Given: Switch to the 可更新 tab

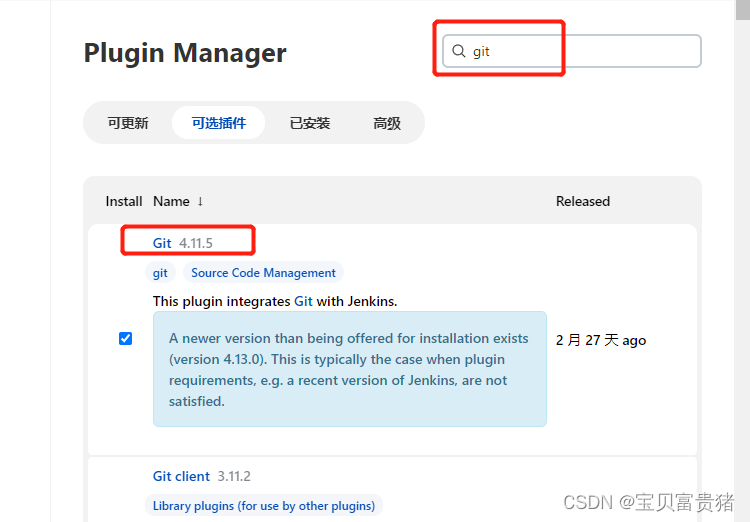Looking at the screenshot, I should point(128,123).
